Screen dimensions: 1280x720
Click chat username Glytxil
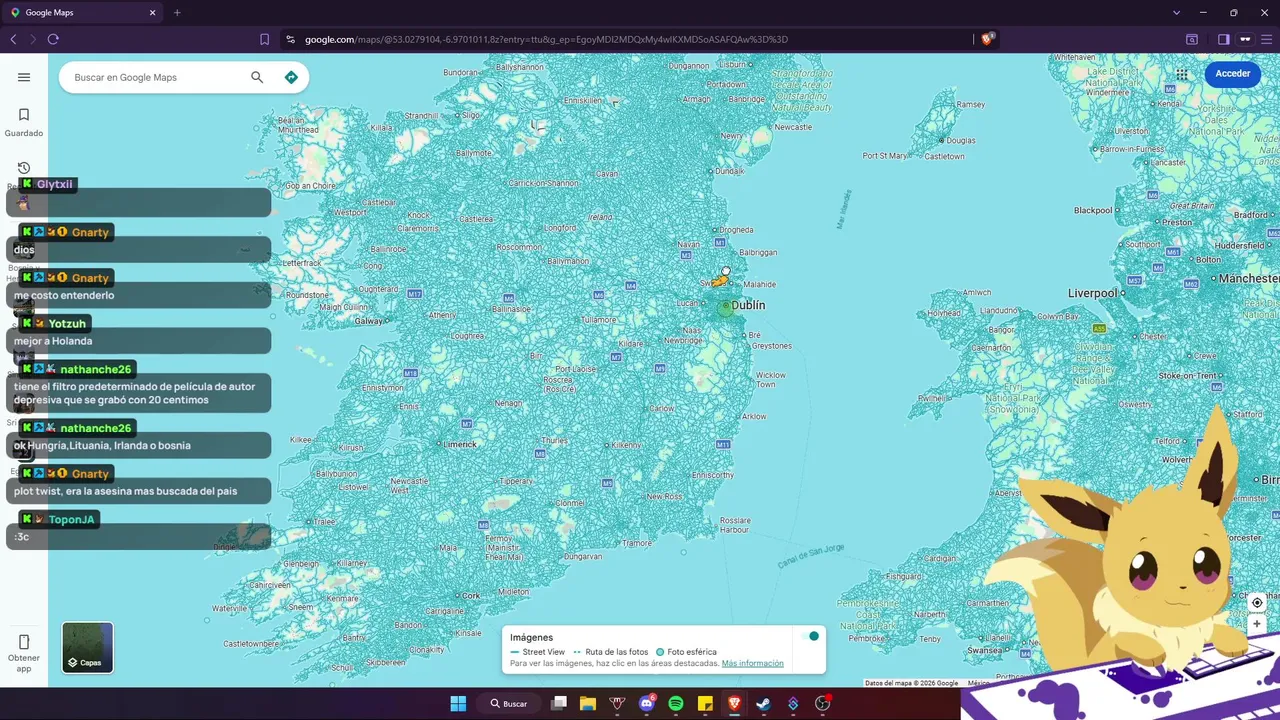click(x=54, y=185)
